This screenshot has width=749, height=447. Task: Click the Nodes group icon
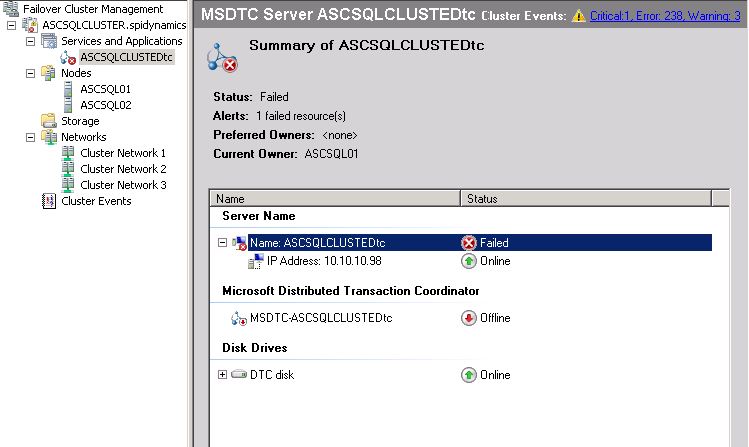tap(48, 73)
